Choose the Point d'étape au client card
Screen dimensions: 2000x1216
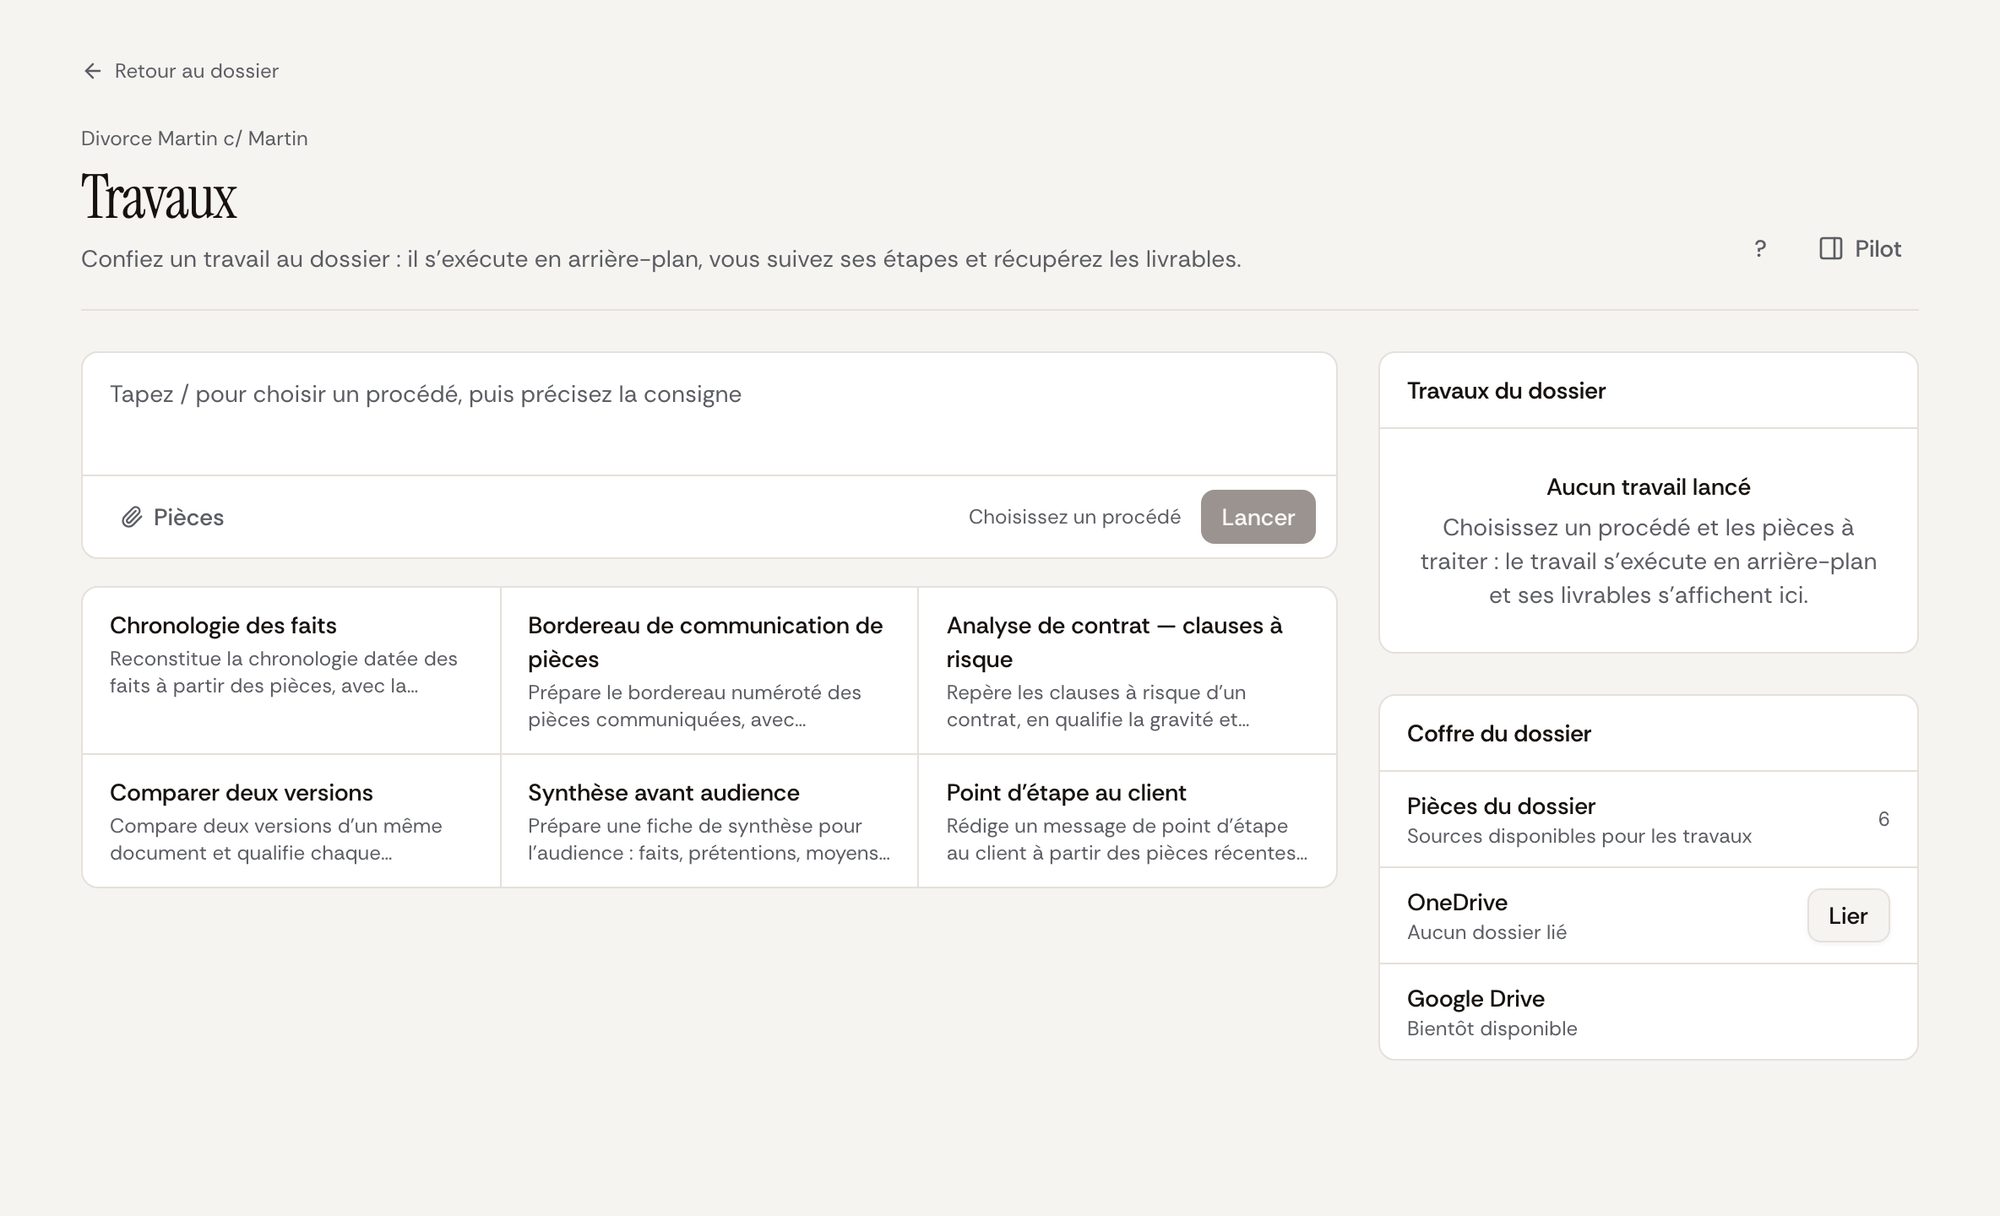[1127, 821]
